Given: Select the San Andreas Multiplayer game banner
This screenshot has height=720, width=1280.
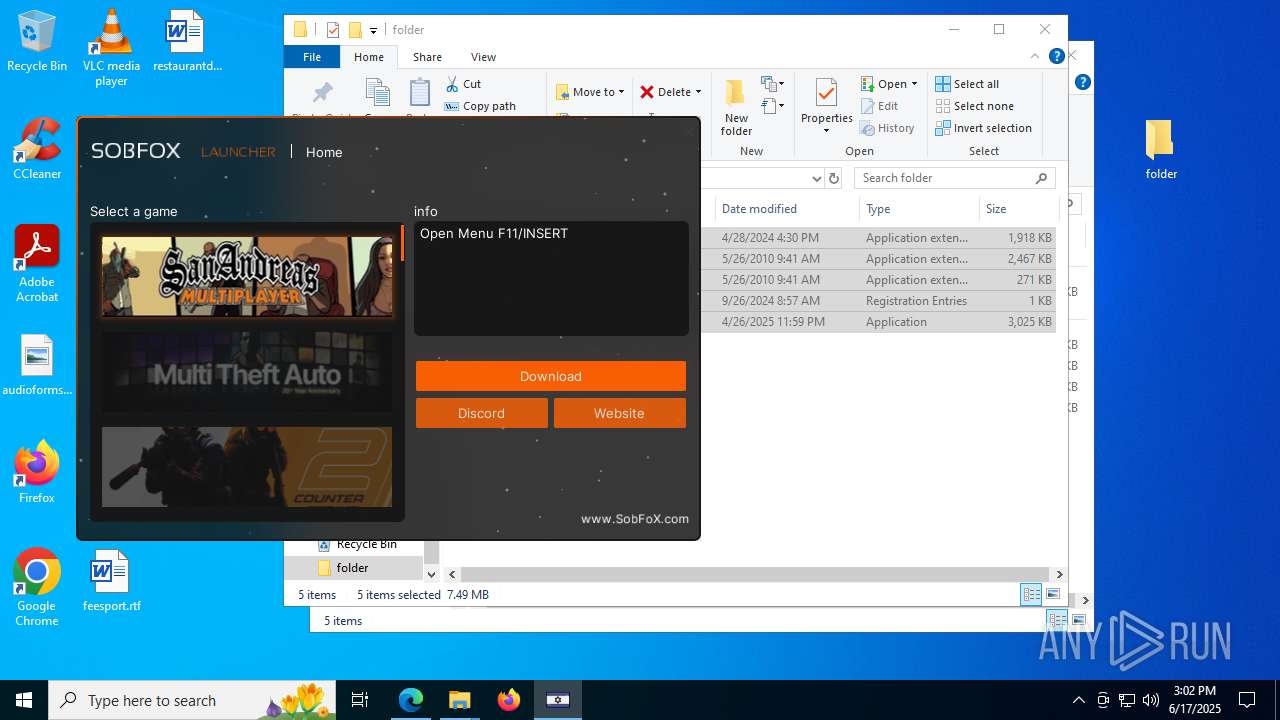Looking at the screenshot, I should click(x=247, y=277).
